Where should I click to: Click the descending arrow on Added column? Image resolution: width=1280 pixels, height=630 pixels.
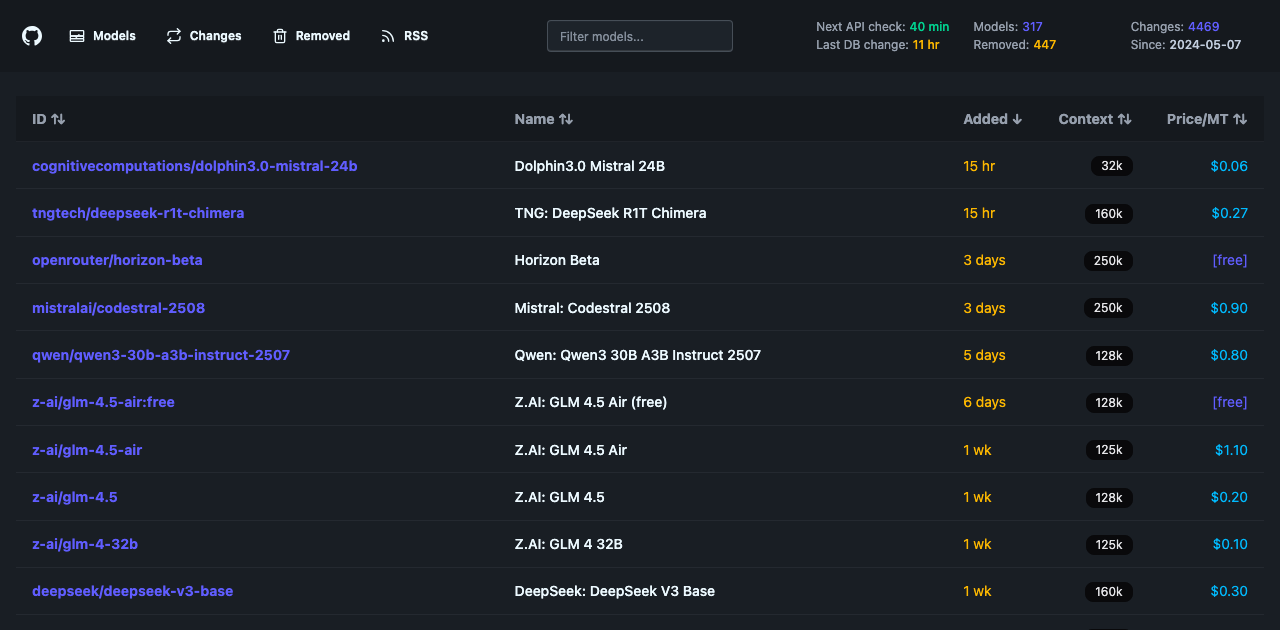(1017, 118)
